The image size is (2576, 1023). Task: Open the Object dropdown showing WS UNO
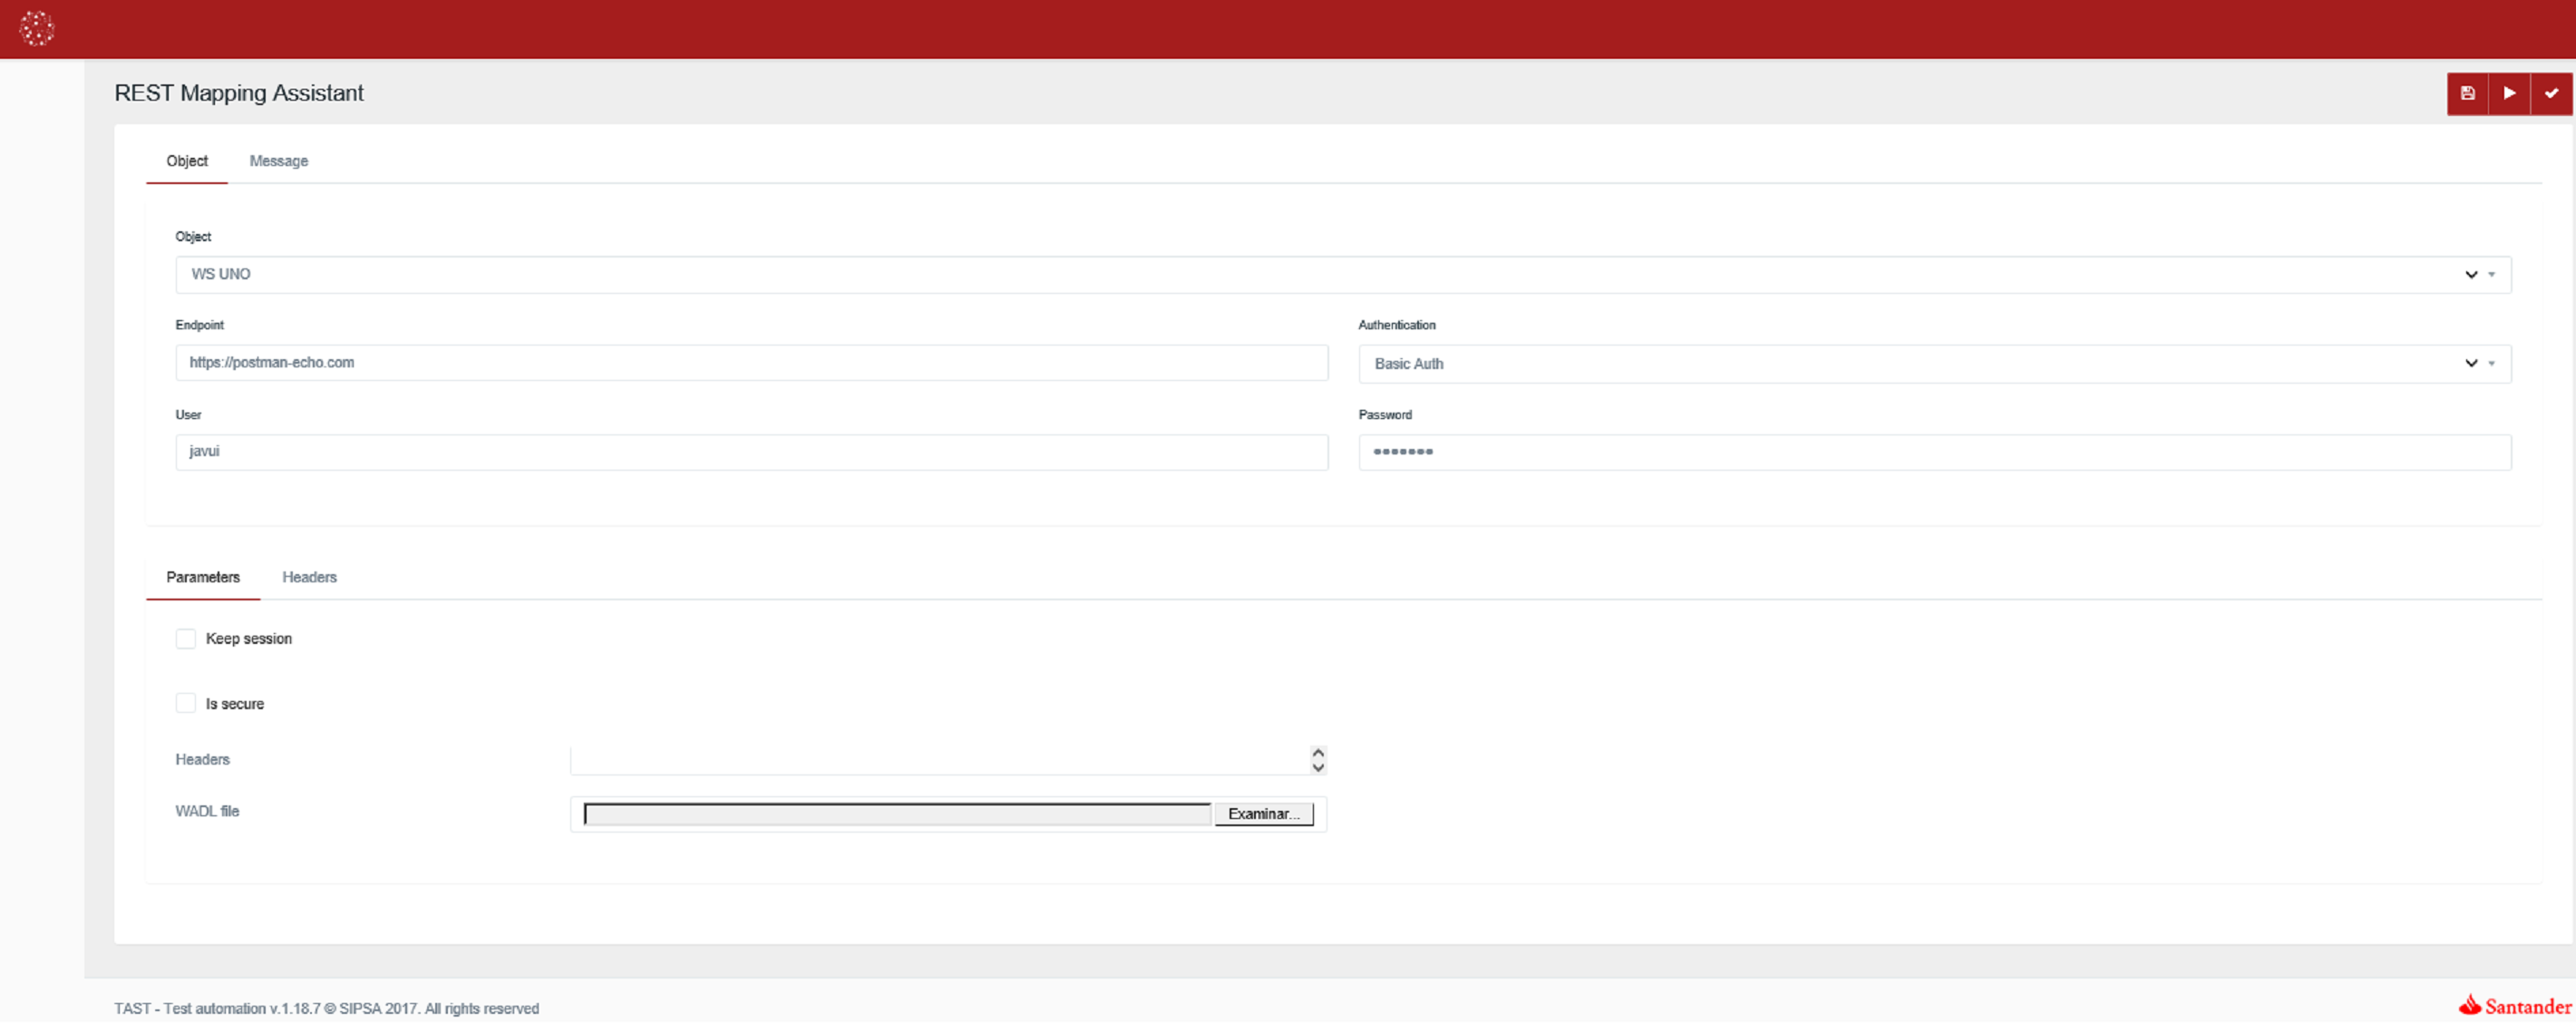(1343, 274)
